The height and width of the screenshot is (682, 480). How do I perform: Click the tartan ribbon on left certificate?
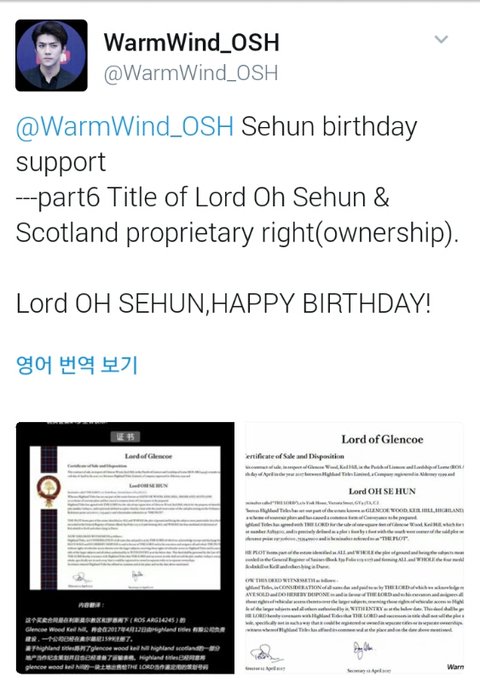48,518
